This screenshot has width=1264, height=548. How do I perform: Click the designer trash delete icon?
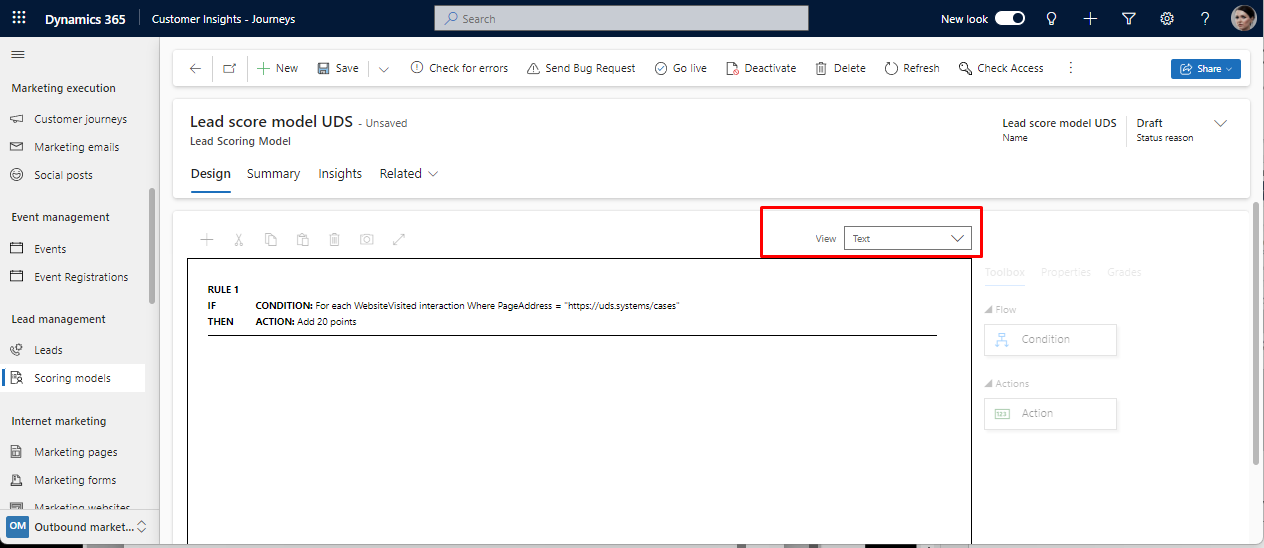pyautogui.click(x=335, y=240)
